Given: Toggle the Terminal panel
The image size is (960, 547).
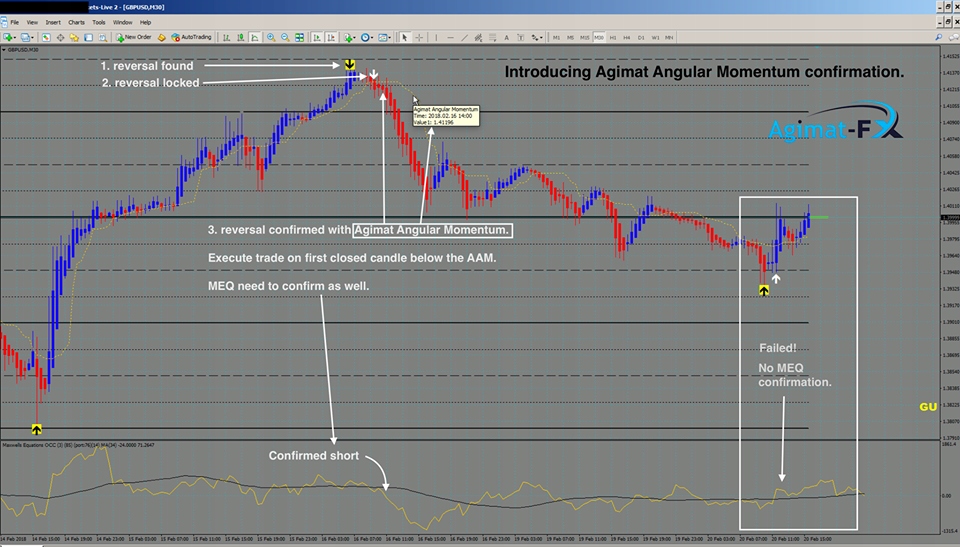Looking at the screenshot, I should [x=88, y=37].
